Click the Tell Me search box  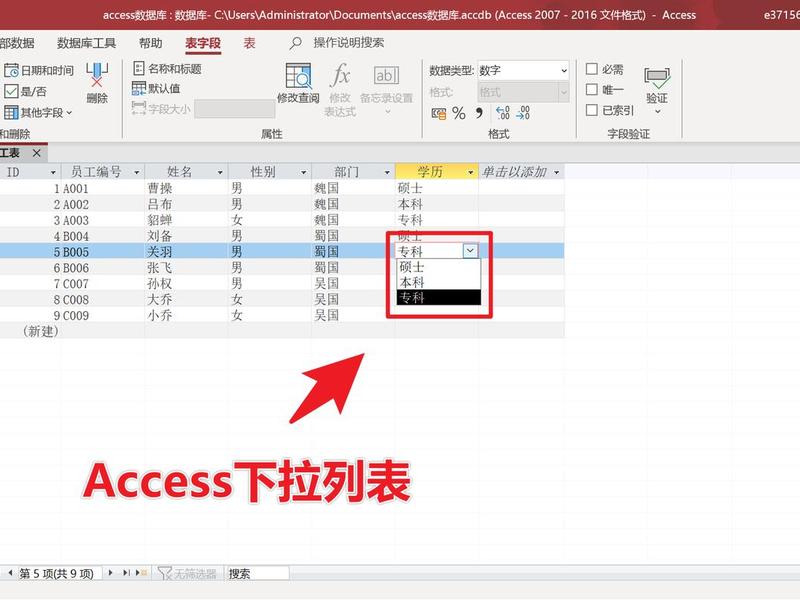pyautogui.click(x=348, y=43)
